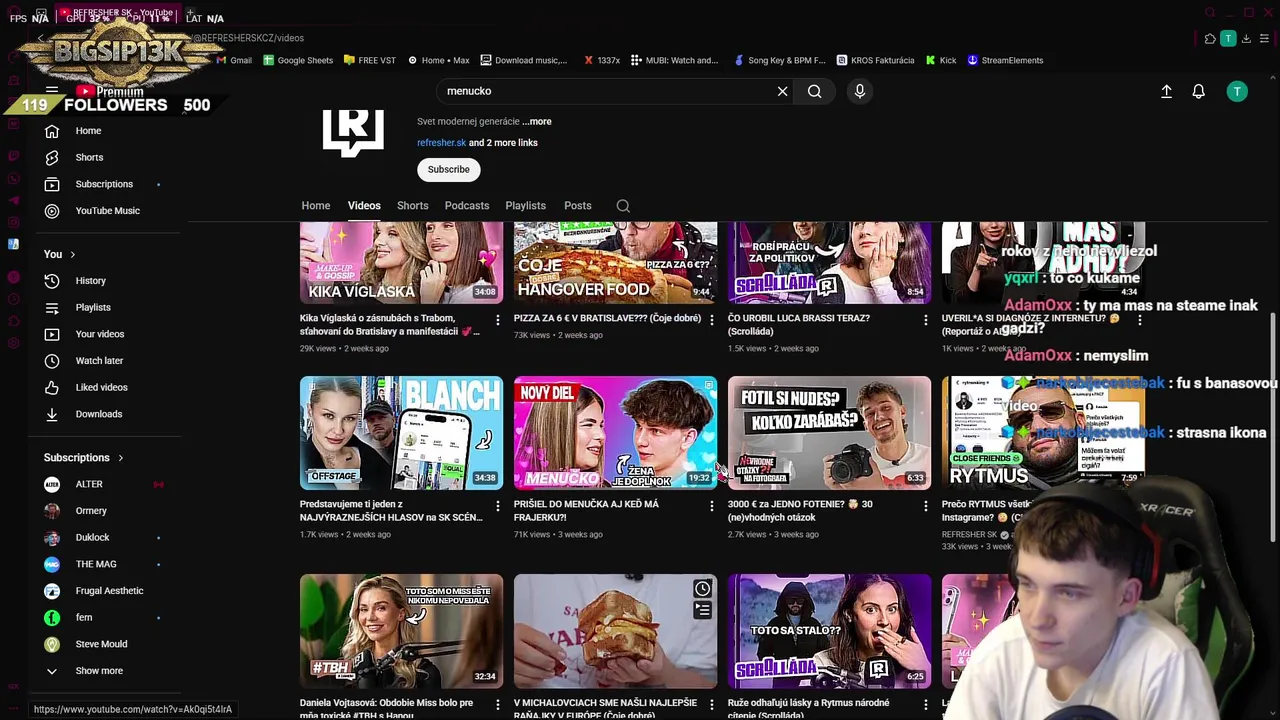The image size is (1280, 720).
Task: Open the fem subscription channel
Action: [x=83, y=618]
